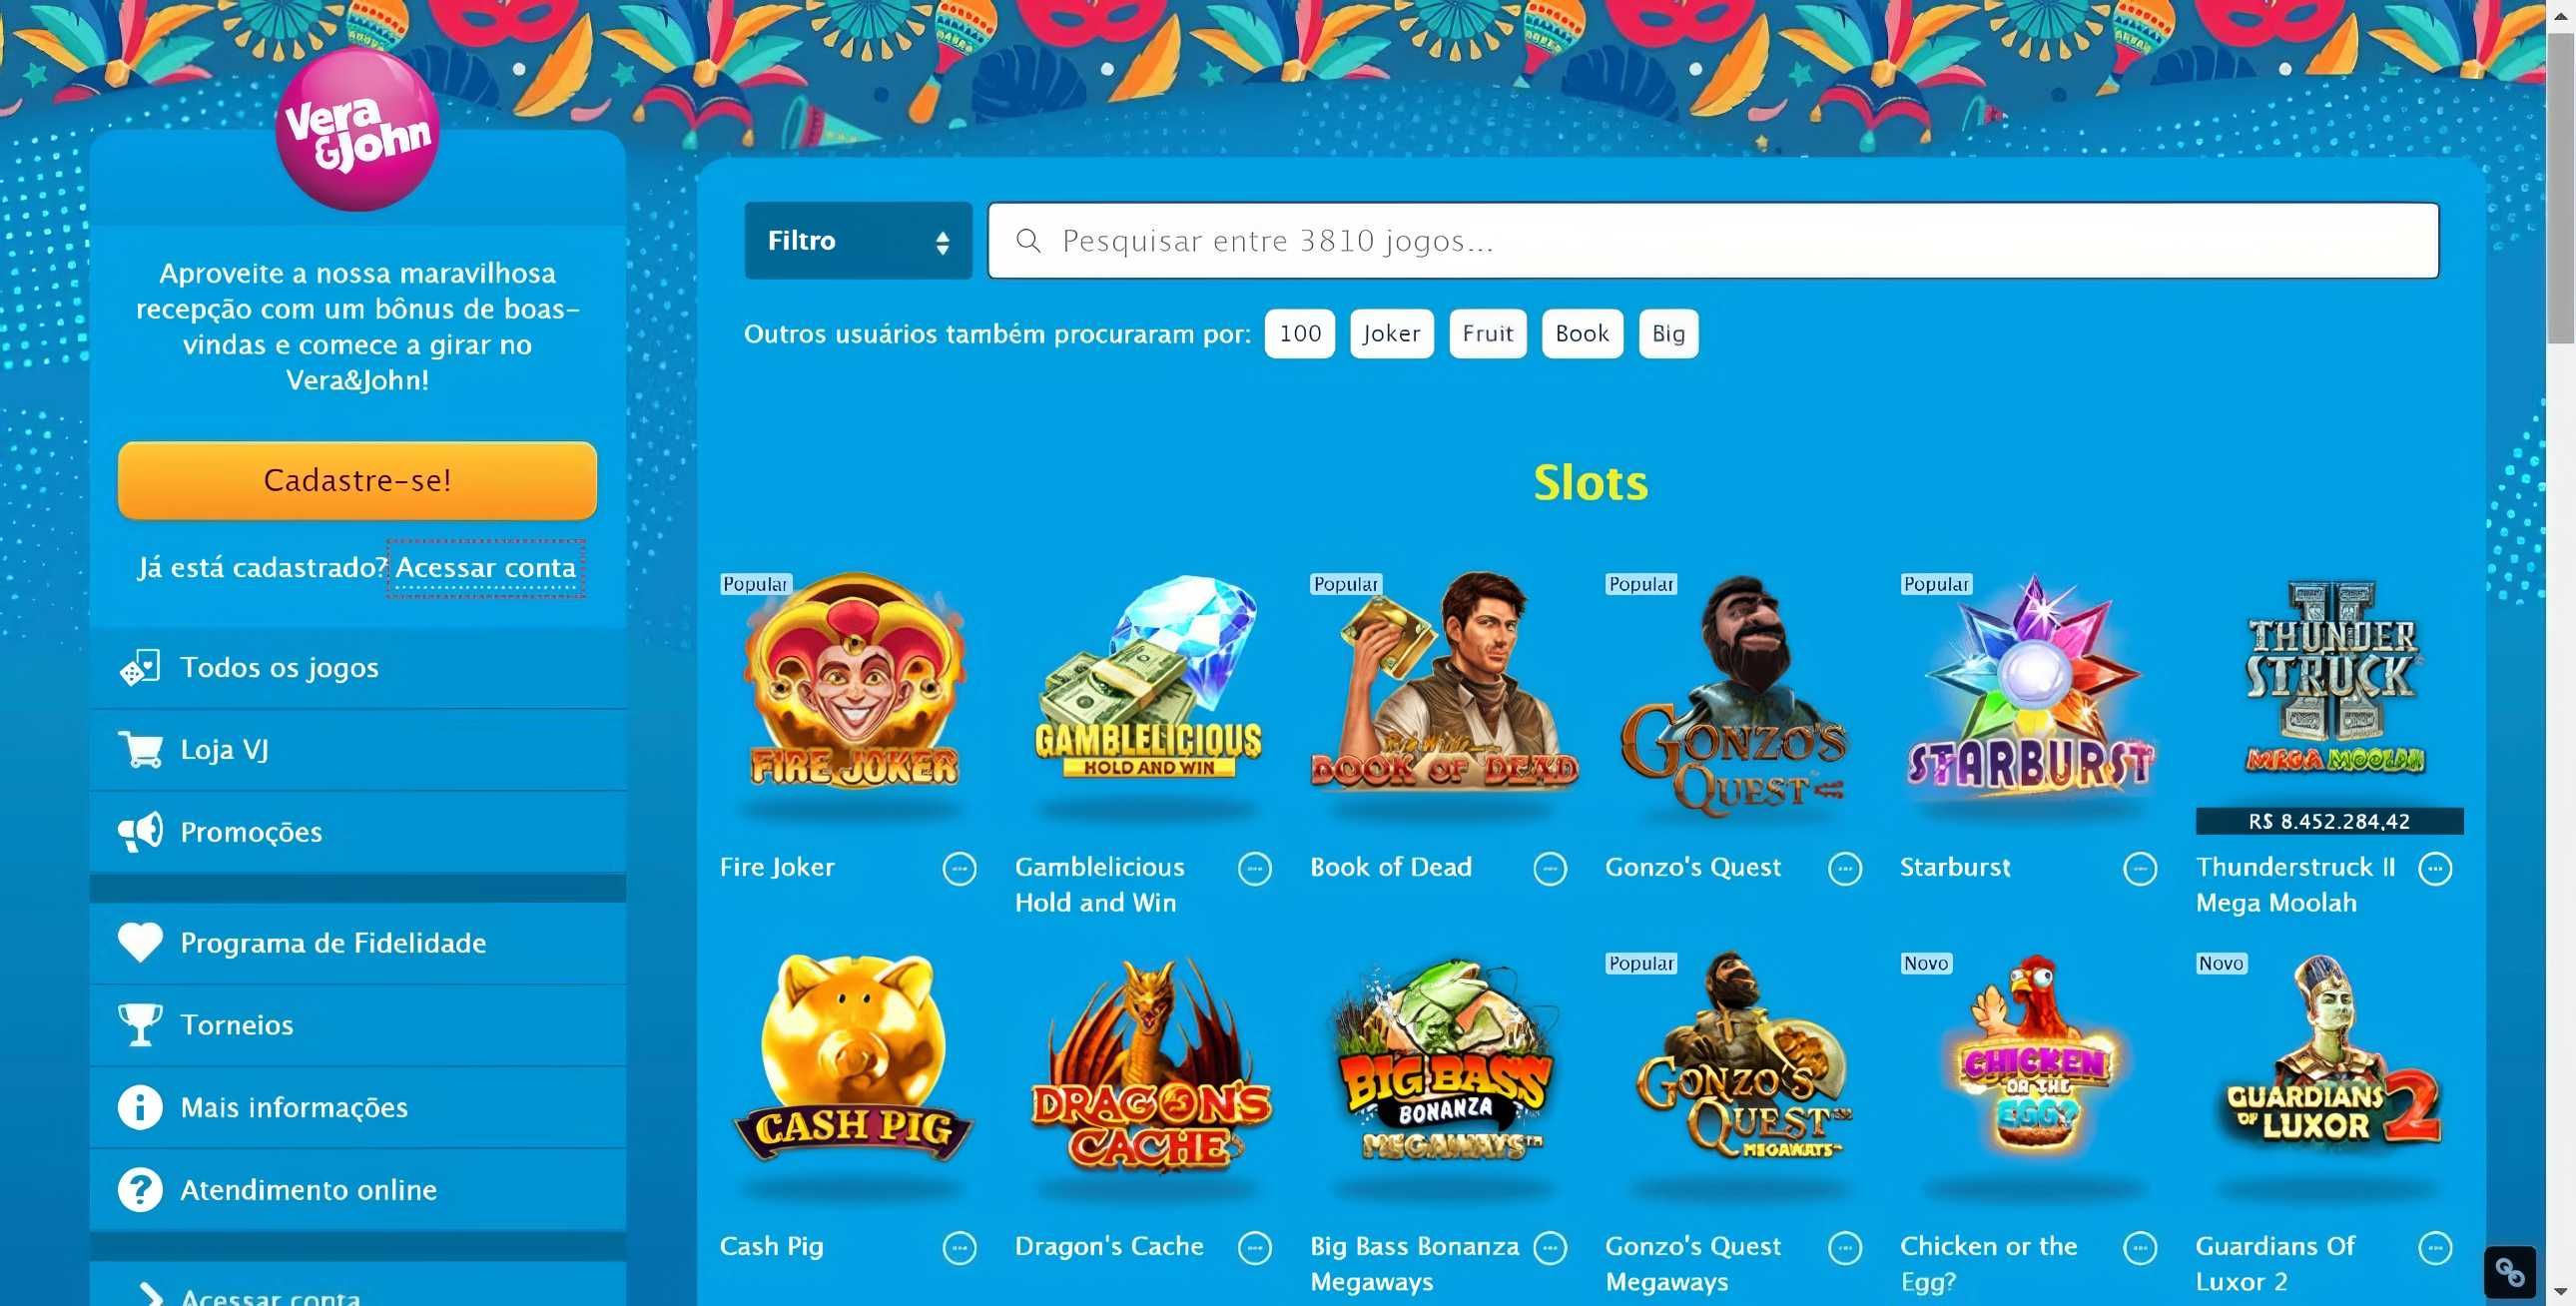The image size is (2576, 1306).
Task: Open more options for Starburst
Action: pyautogui.click(x=2140, y=868)
